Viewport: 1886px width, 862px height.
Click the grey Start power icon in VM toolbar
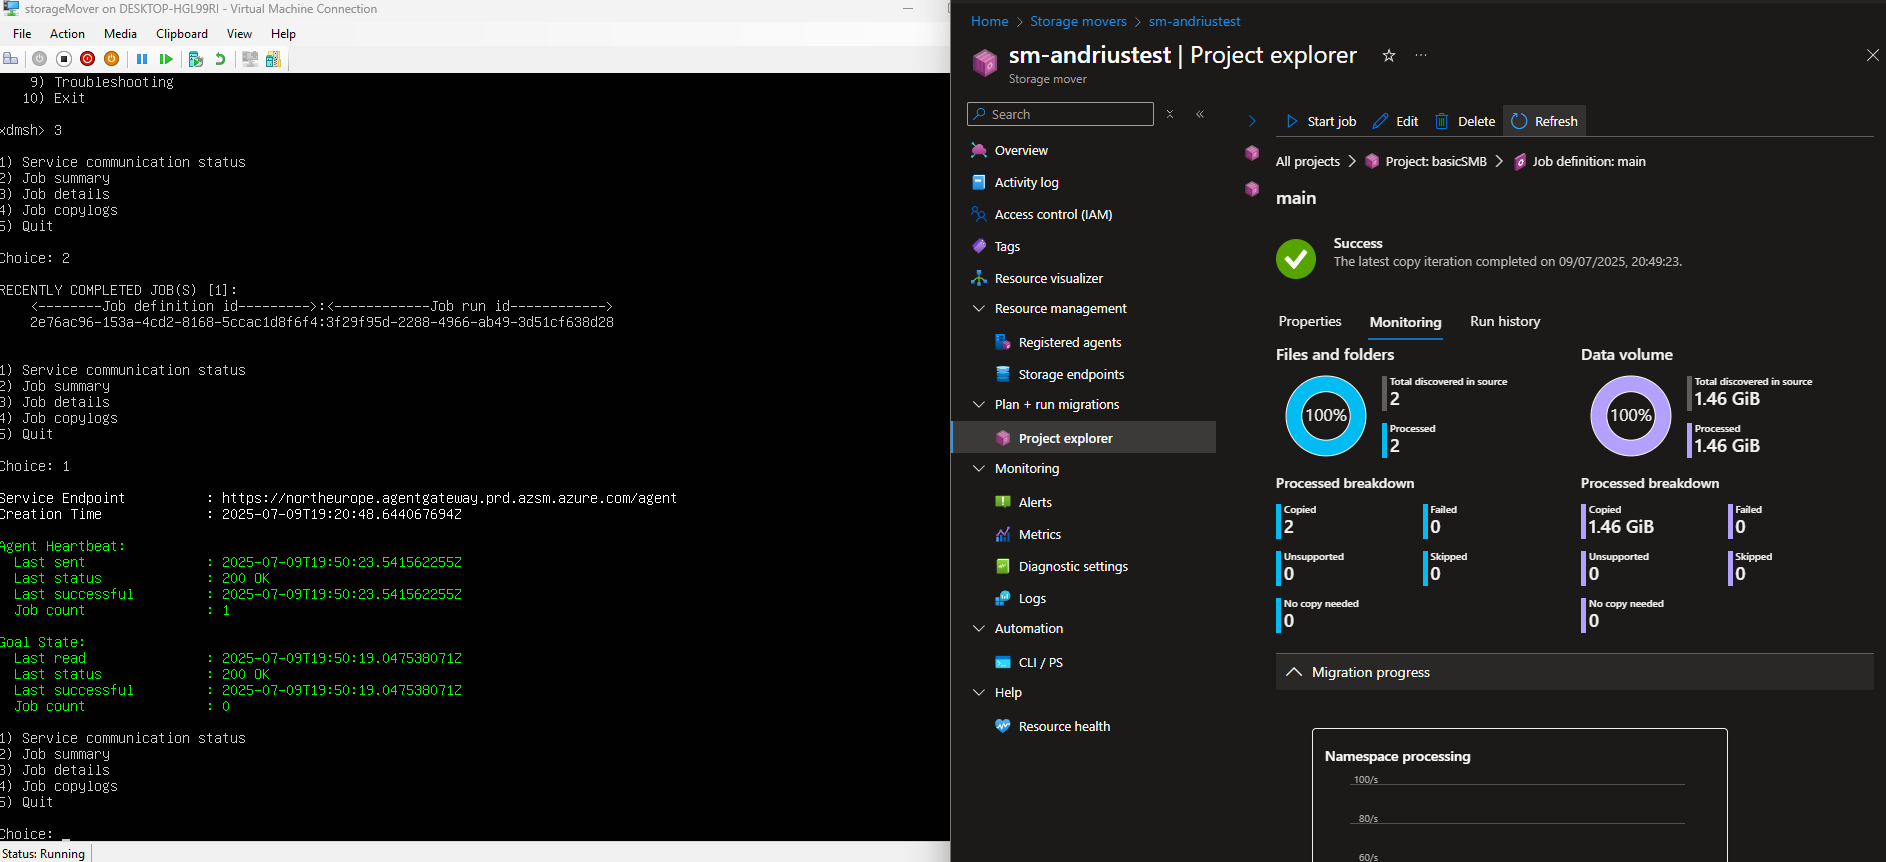tap(39, 59)
